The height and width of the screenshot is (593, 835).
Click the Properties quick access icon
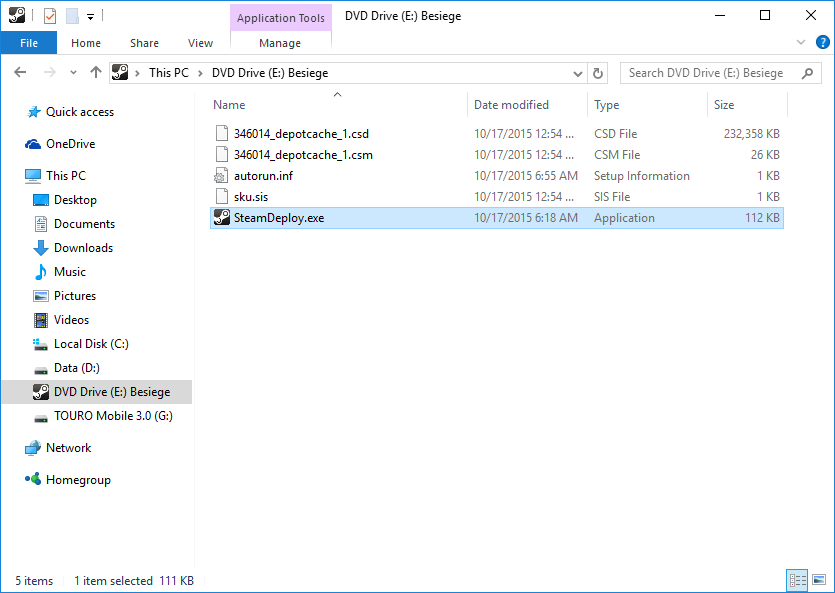coord(50,16)
